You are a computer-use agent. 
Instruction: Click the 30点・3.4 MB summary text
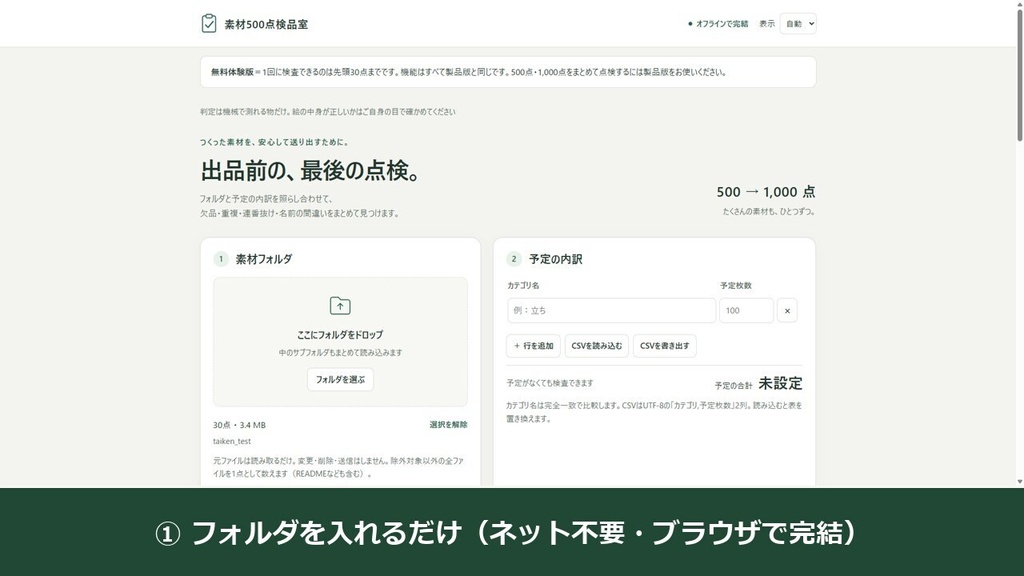click(x=239, y=424)
